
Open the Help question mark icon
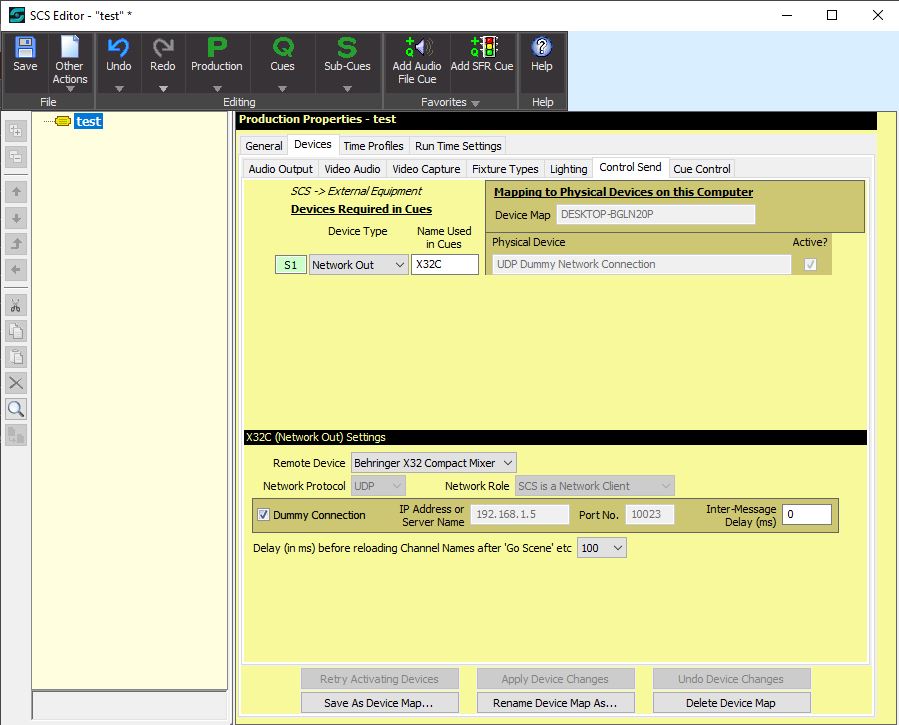pyautogui.click(x=541, y=48)
